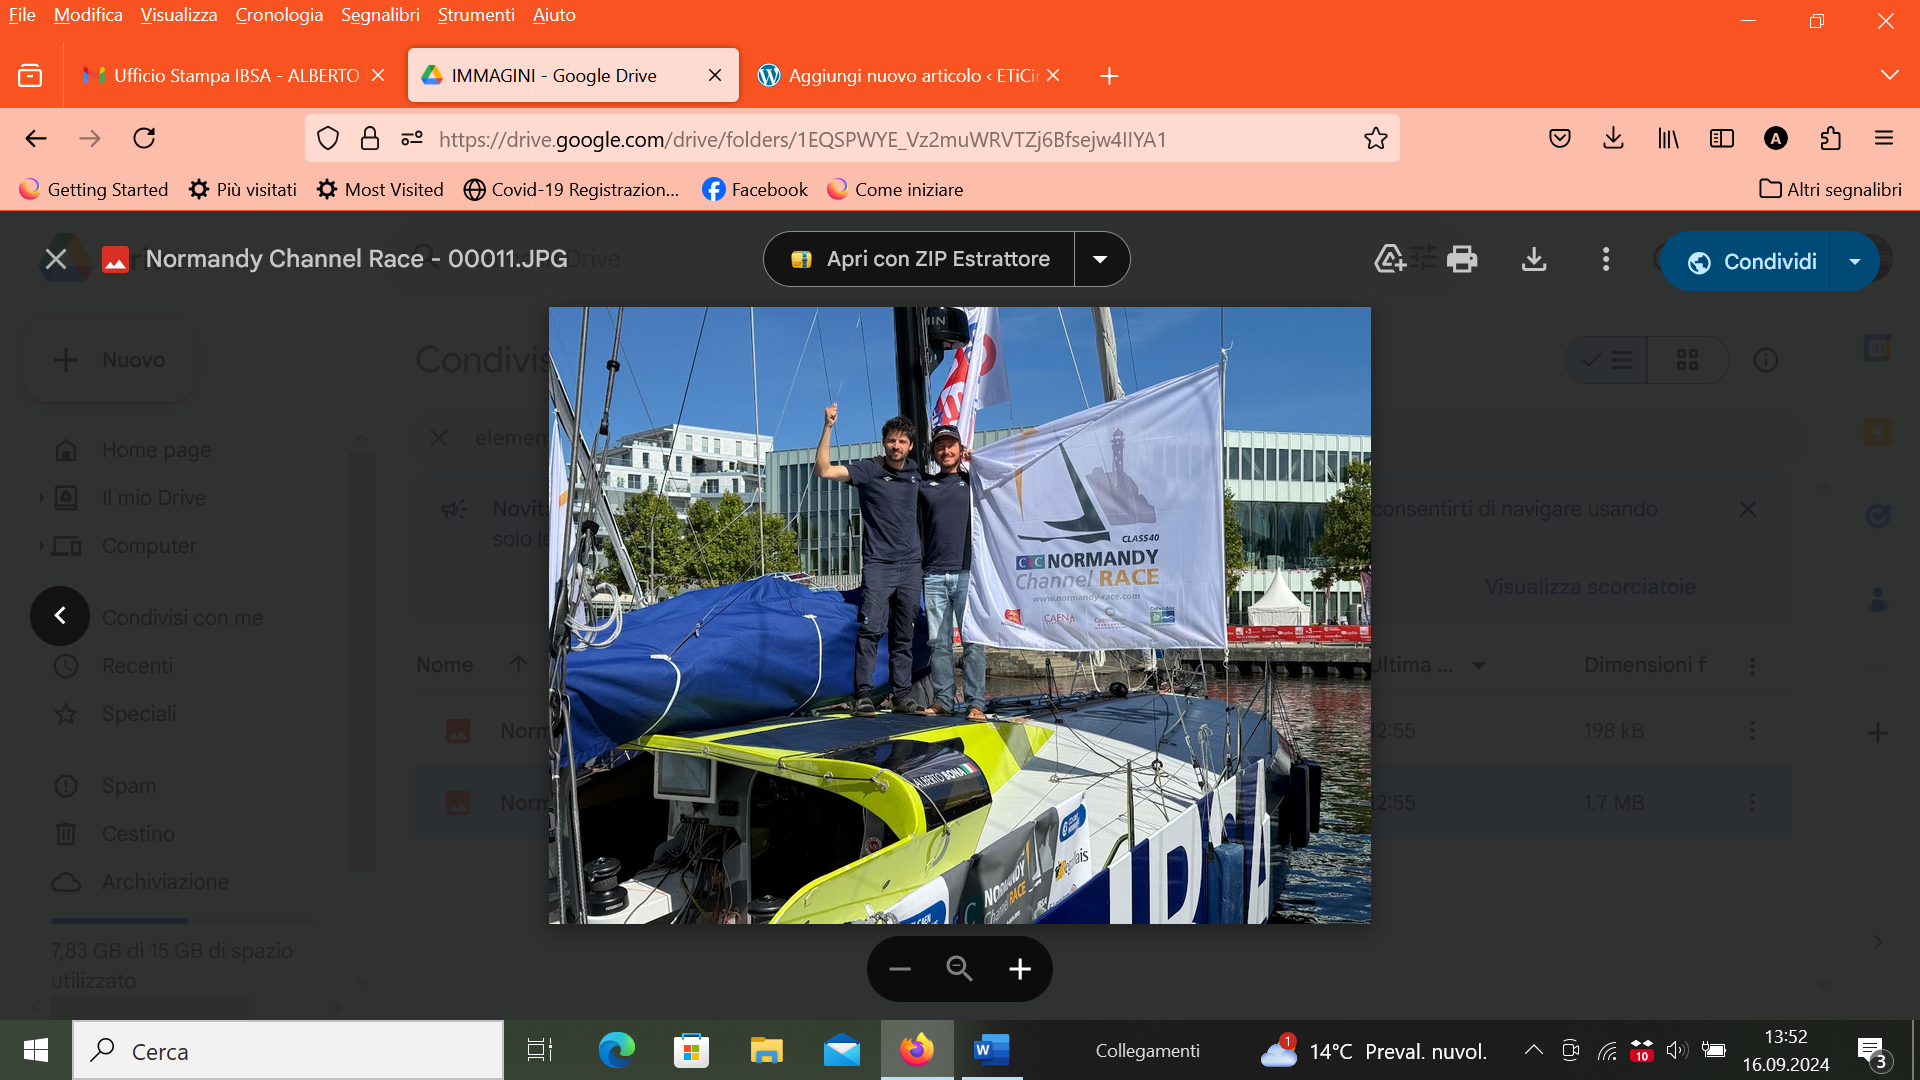
Task: Open the Getting Started bookmark
Action: [94, 189]
